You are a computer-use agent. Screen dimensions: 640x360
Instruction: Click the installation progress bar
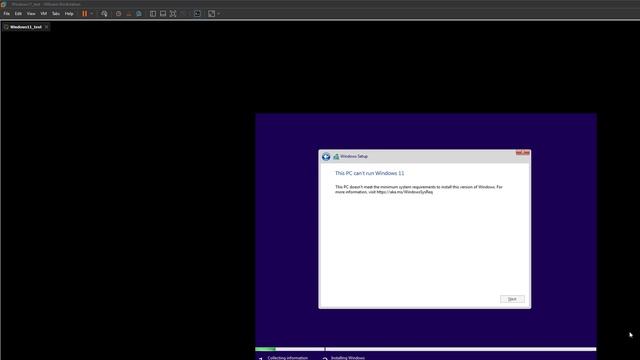click(x=426, y=349)
